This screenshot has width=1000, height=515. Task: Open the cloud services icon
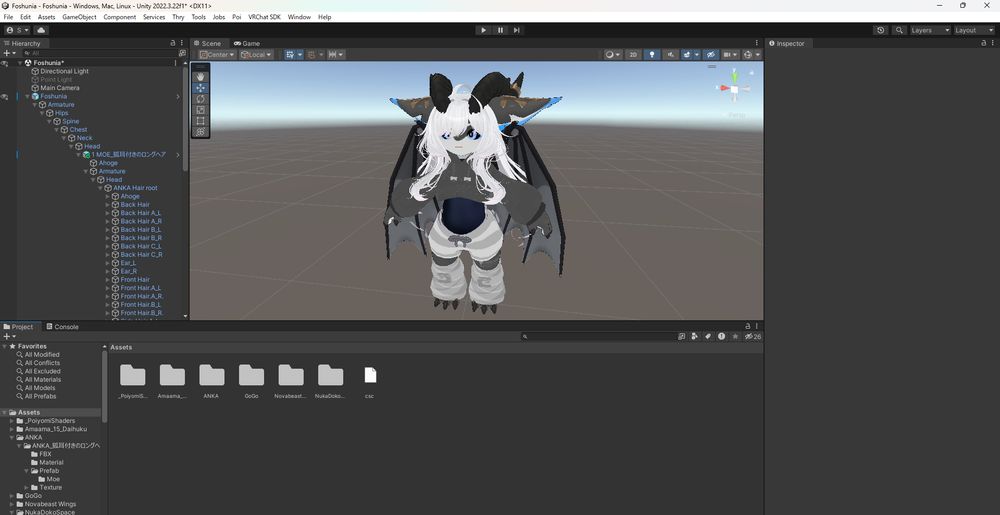coord(41,30)
